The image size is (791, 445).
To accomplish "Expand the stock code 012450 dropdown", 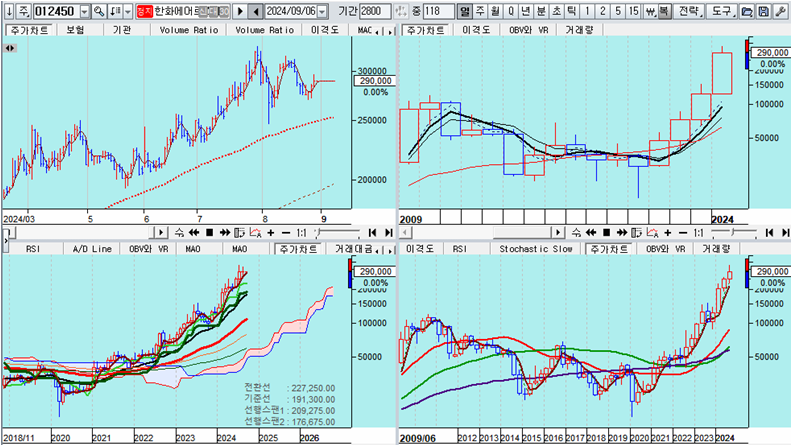I will coord(84,11).
